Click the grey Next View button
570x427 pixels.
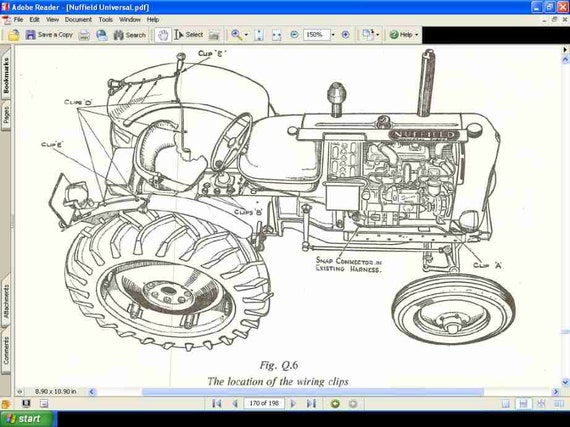[x=353, y=403]
